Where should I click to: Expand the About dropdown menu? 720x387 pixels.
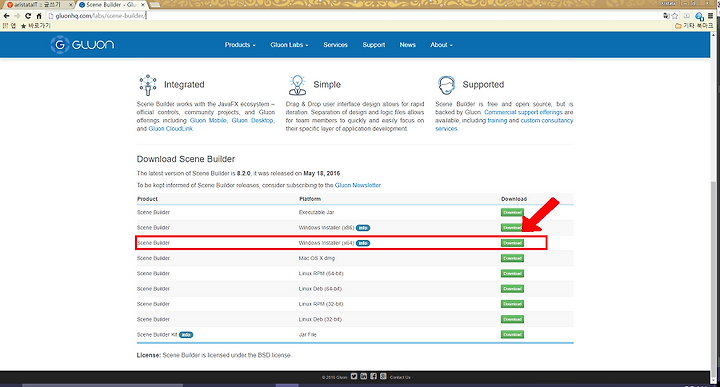tap(441, 45)
